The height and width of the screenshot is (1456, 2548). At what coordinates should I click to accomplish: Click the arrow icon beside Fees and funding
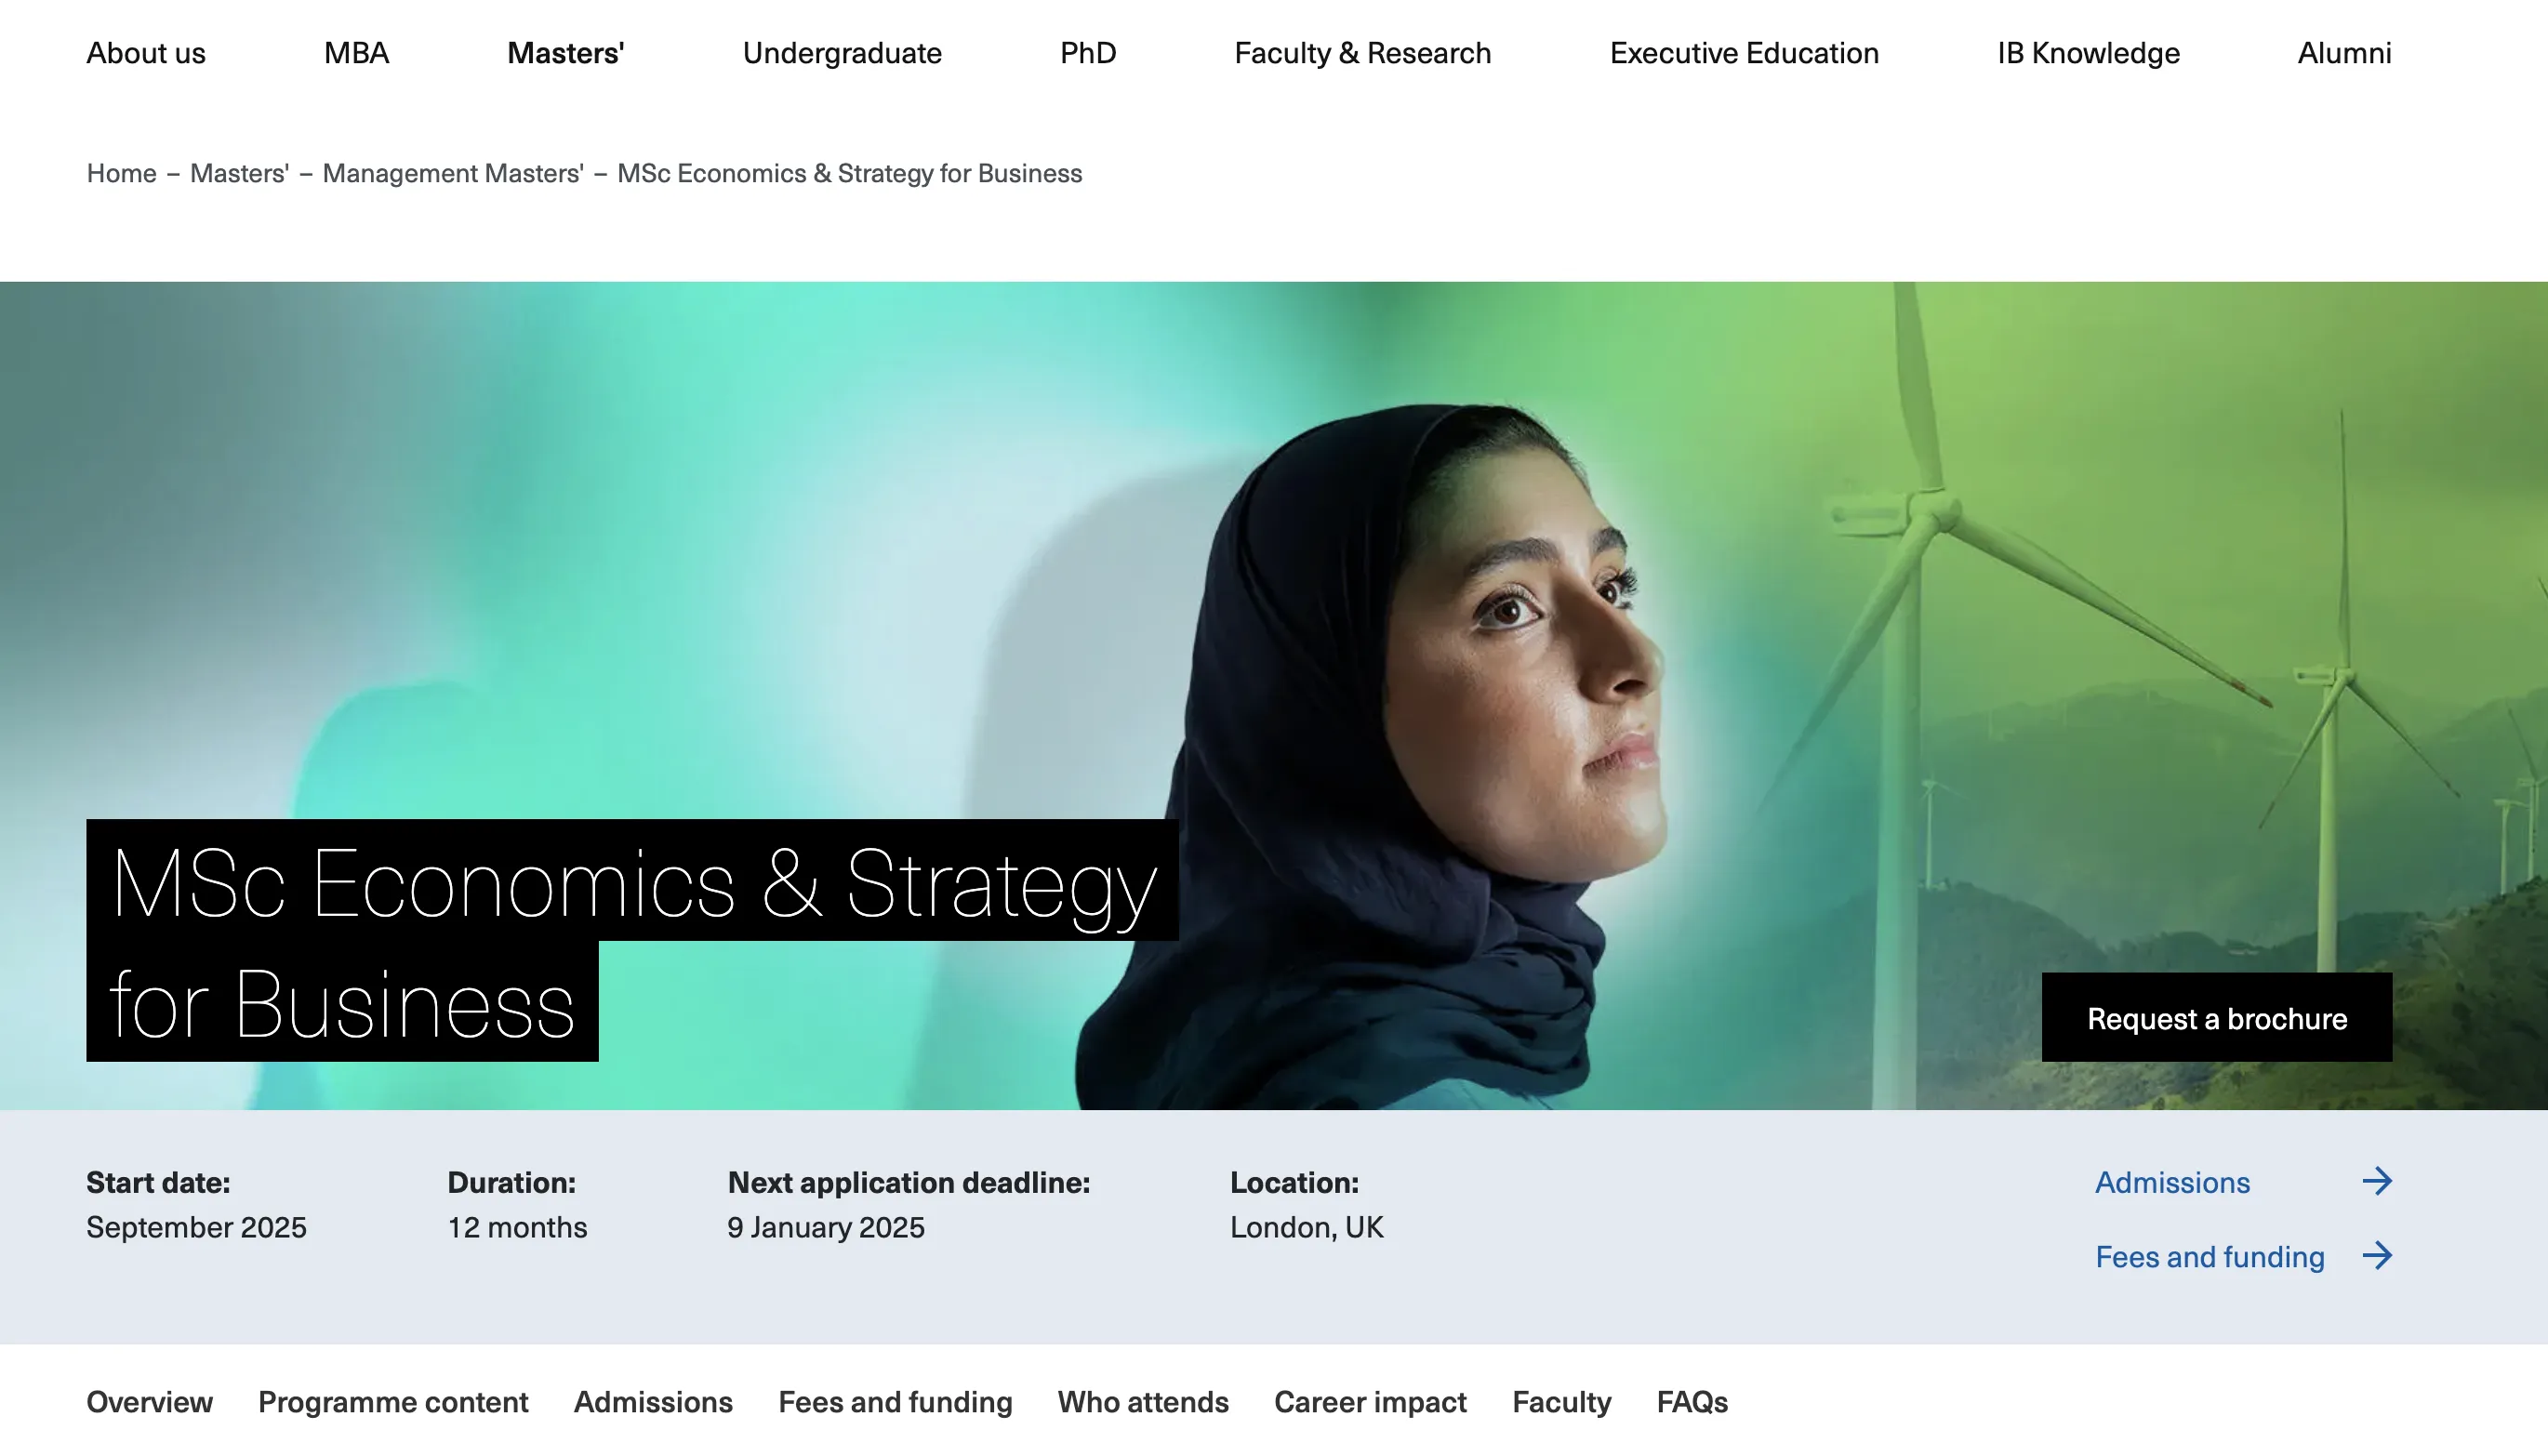click(x=2376, y=1255)
